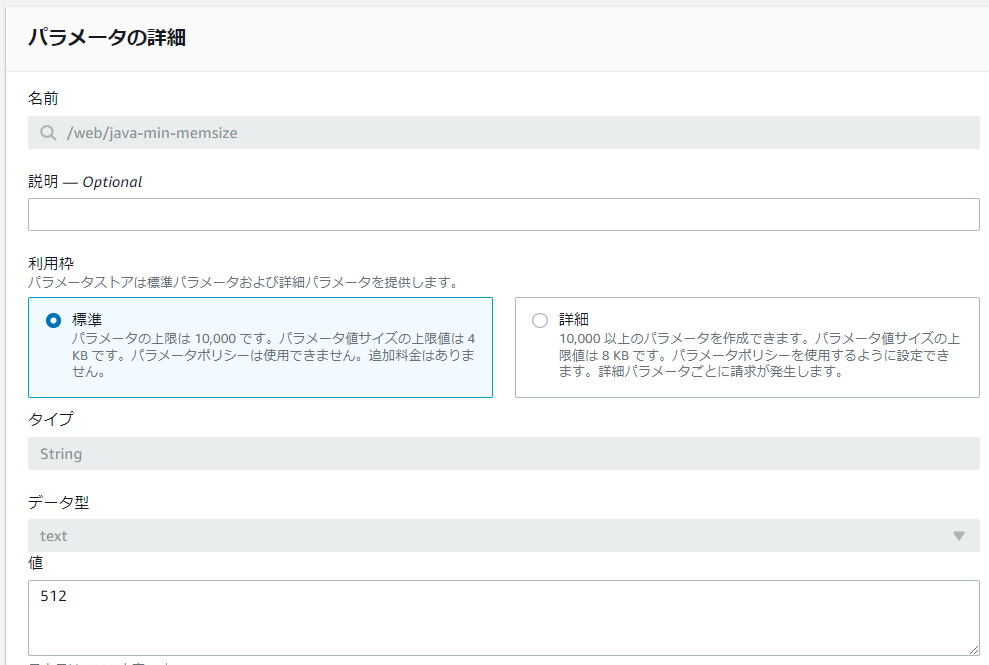Click the データ型 label

[59, 502]
